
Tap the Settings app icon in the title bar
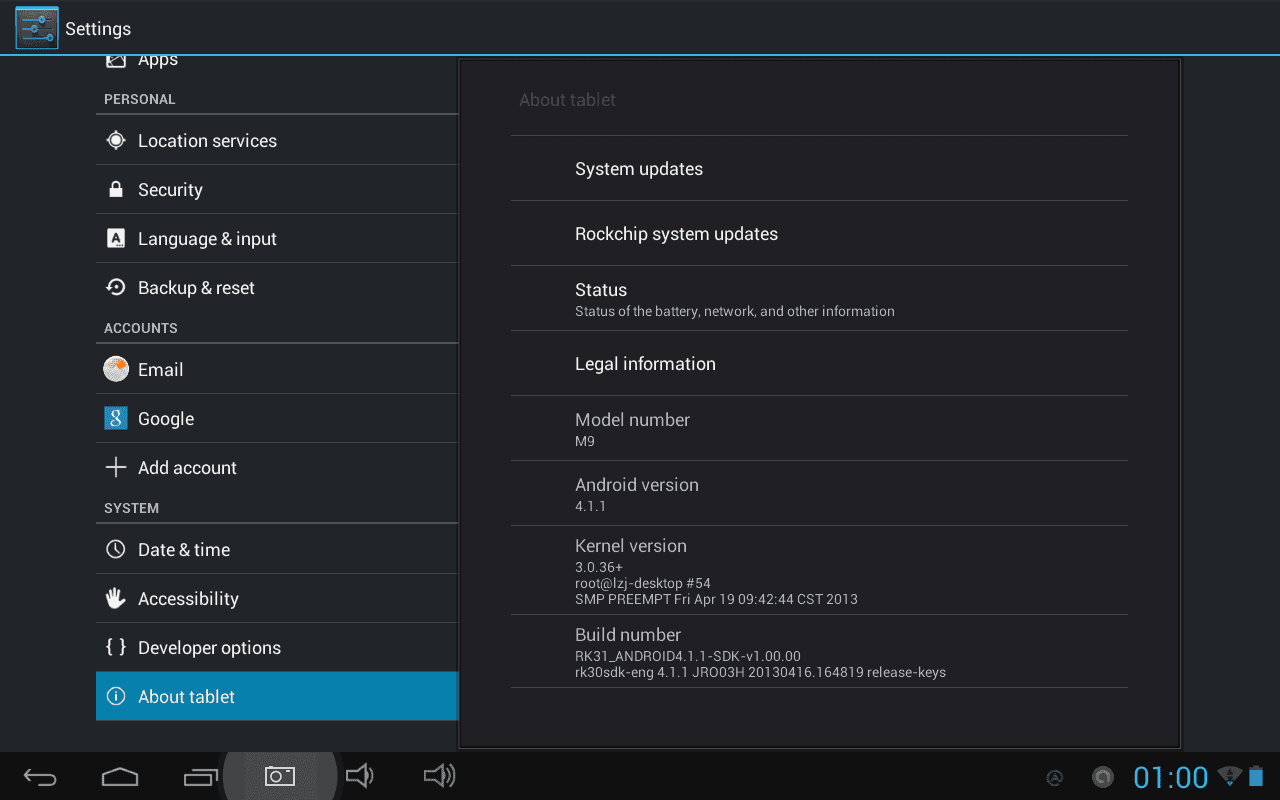37,28
